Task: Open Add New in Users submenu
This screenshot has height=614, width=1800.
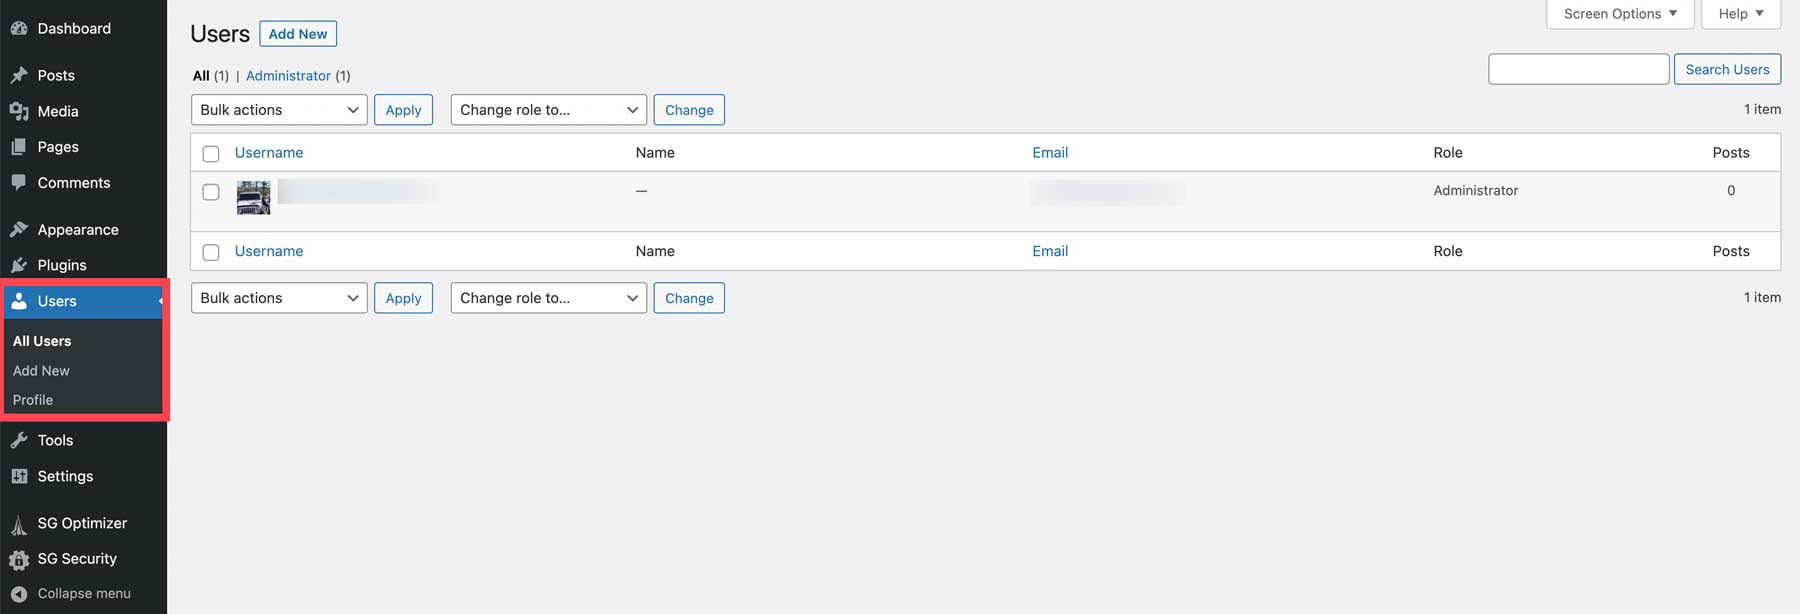Action: (41, 371)
